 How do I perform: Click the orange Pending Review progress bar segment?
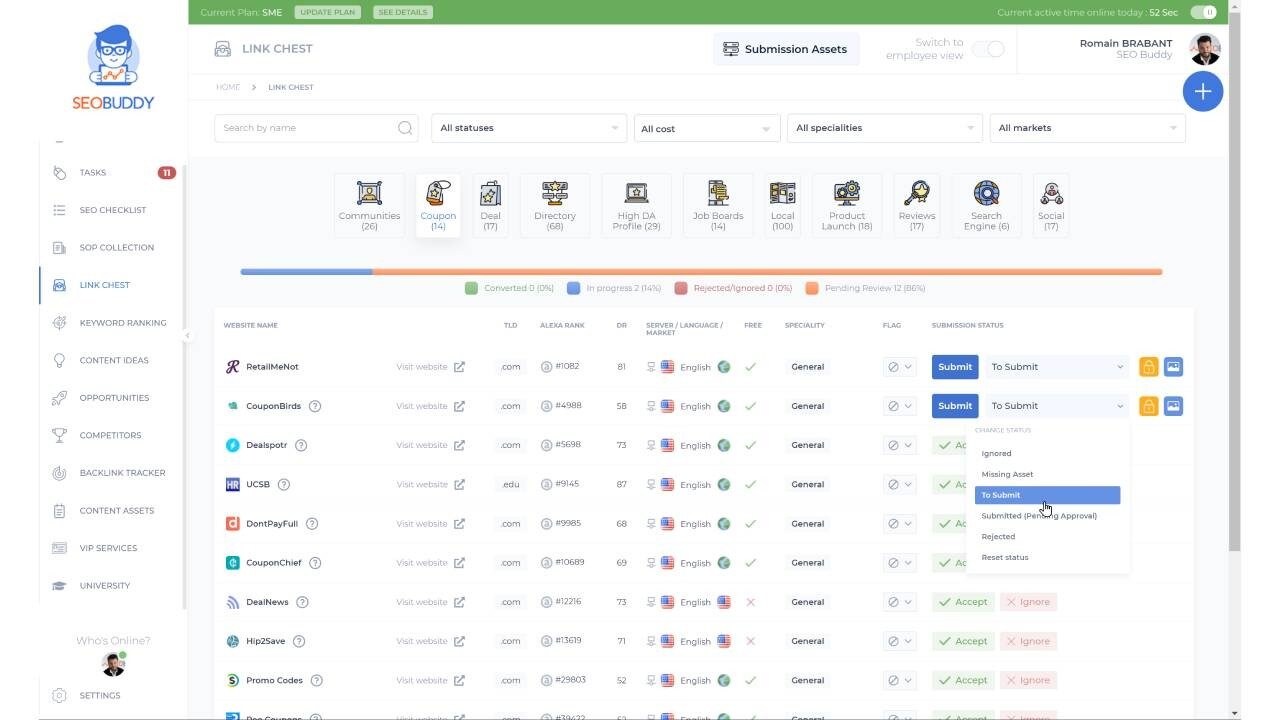point(767,271)
